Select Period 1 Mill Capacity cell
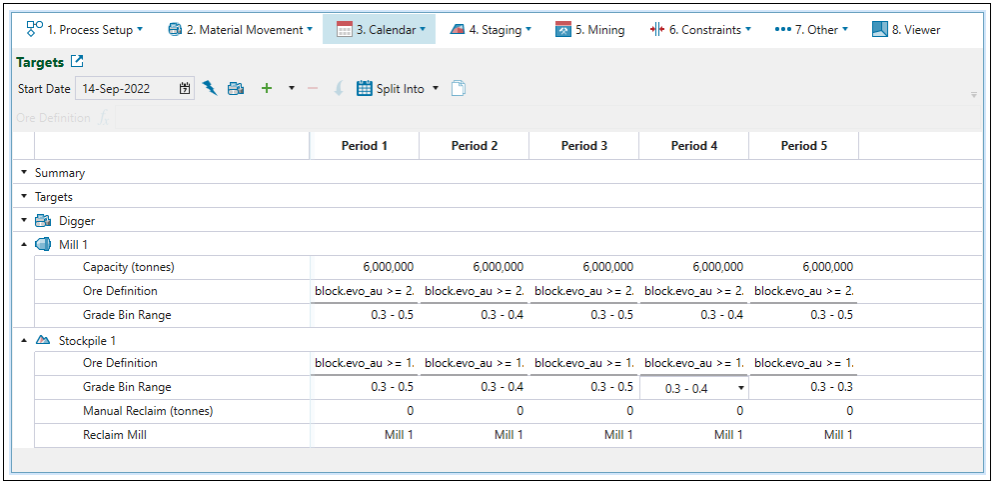Screen dimensions: 999x485 point(364,267)
